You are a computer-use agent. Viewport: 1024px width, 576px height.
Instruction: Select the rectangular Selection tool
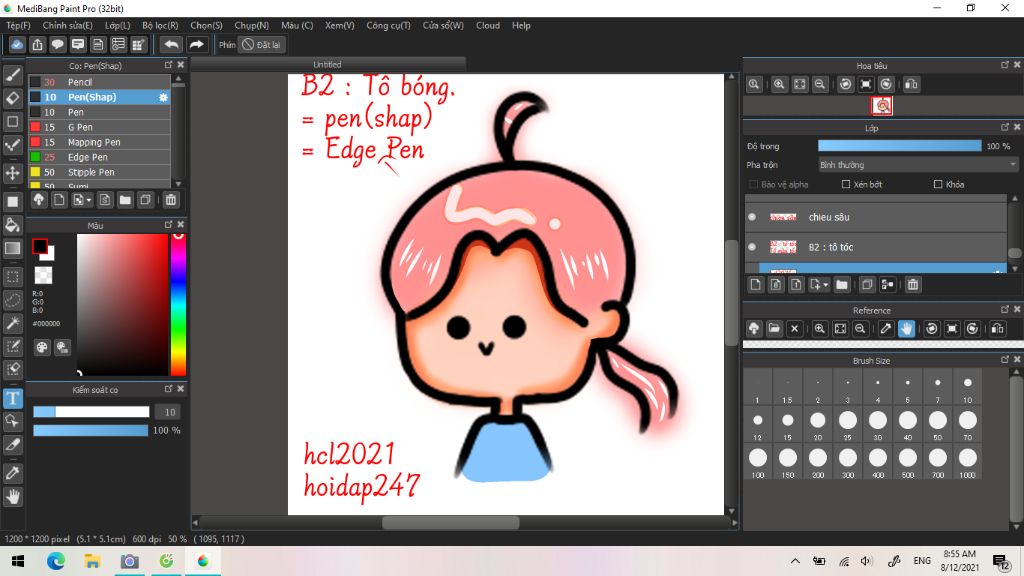coord(12,277)
